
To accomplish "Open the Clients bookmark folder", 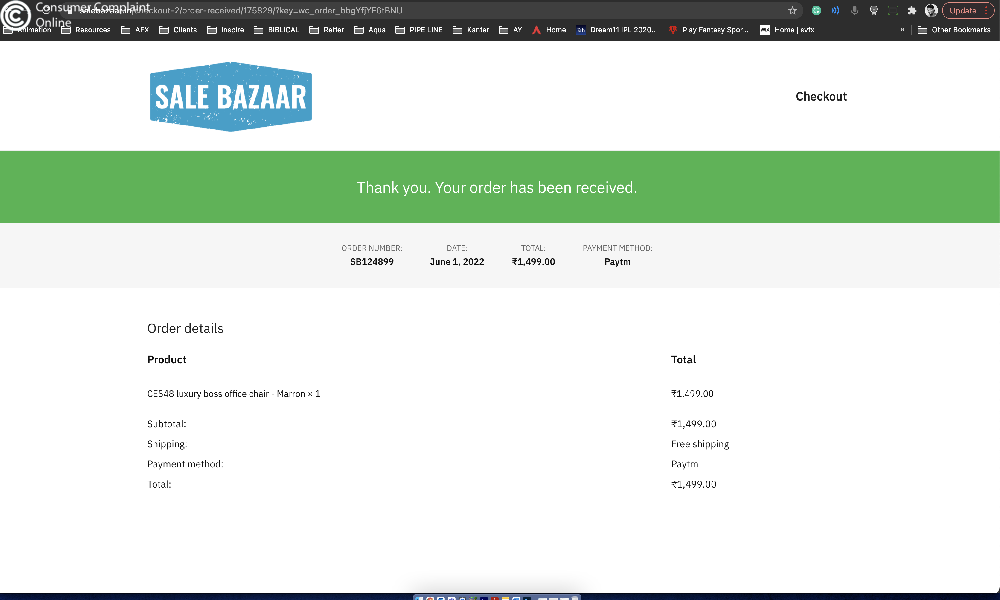I will 177,30.
